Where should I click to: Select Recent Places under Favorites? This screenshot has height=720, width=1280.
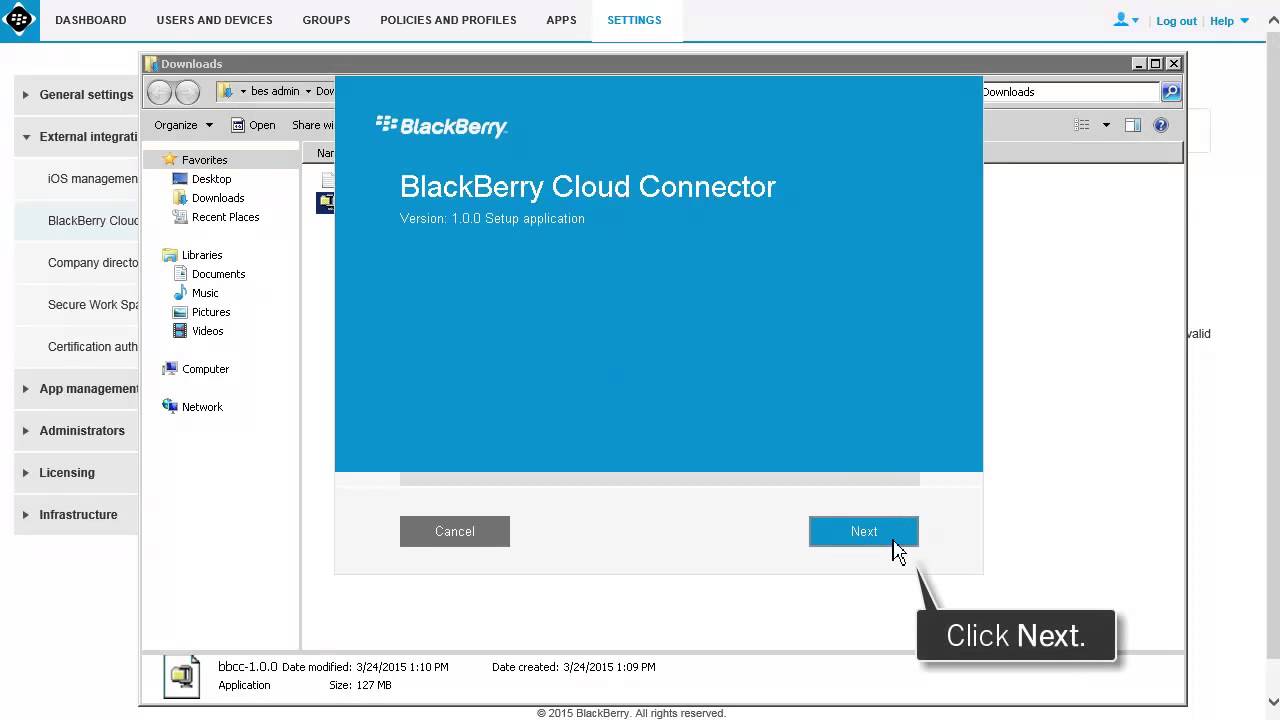tap(225, 217)
